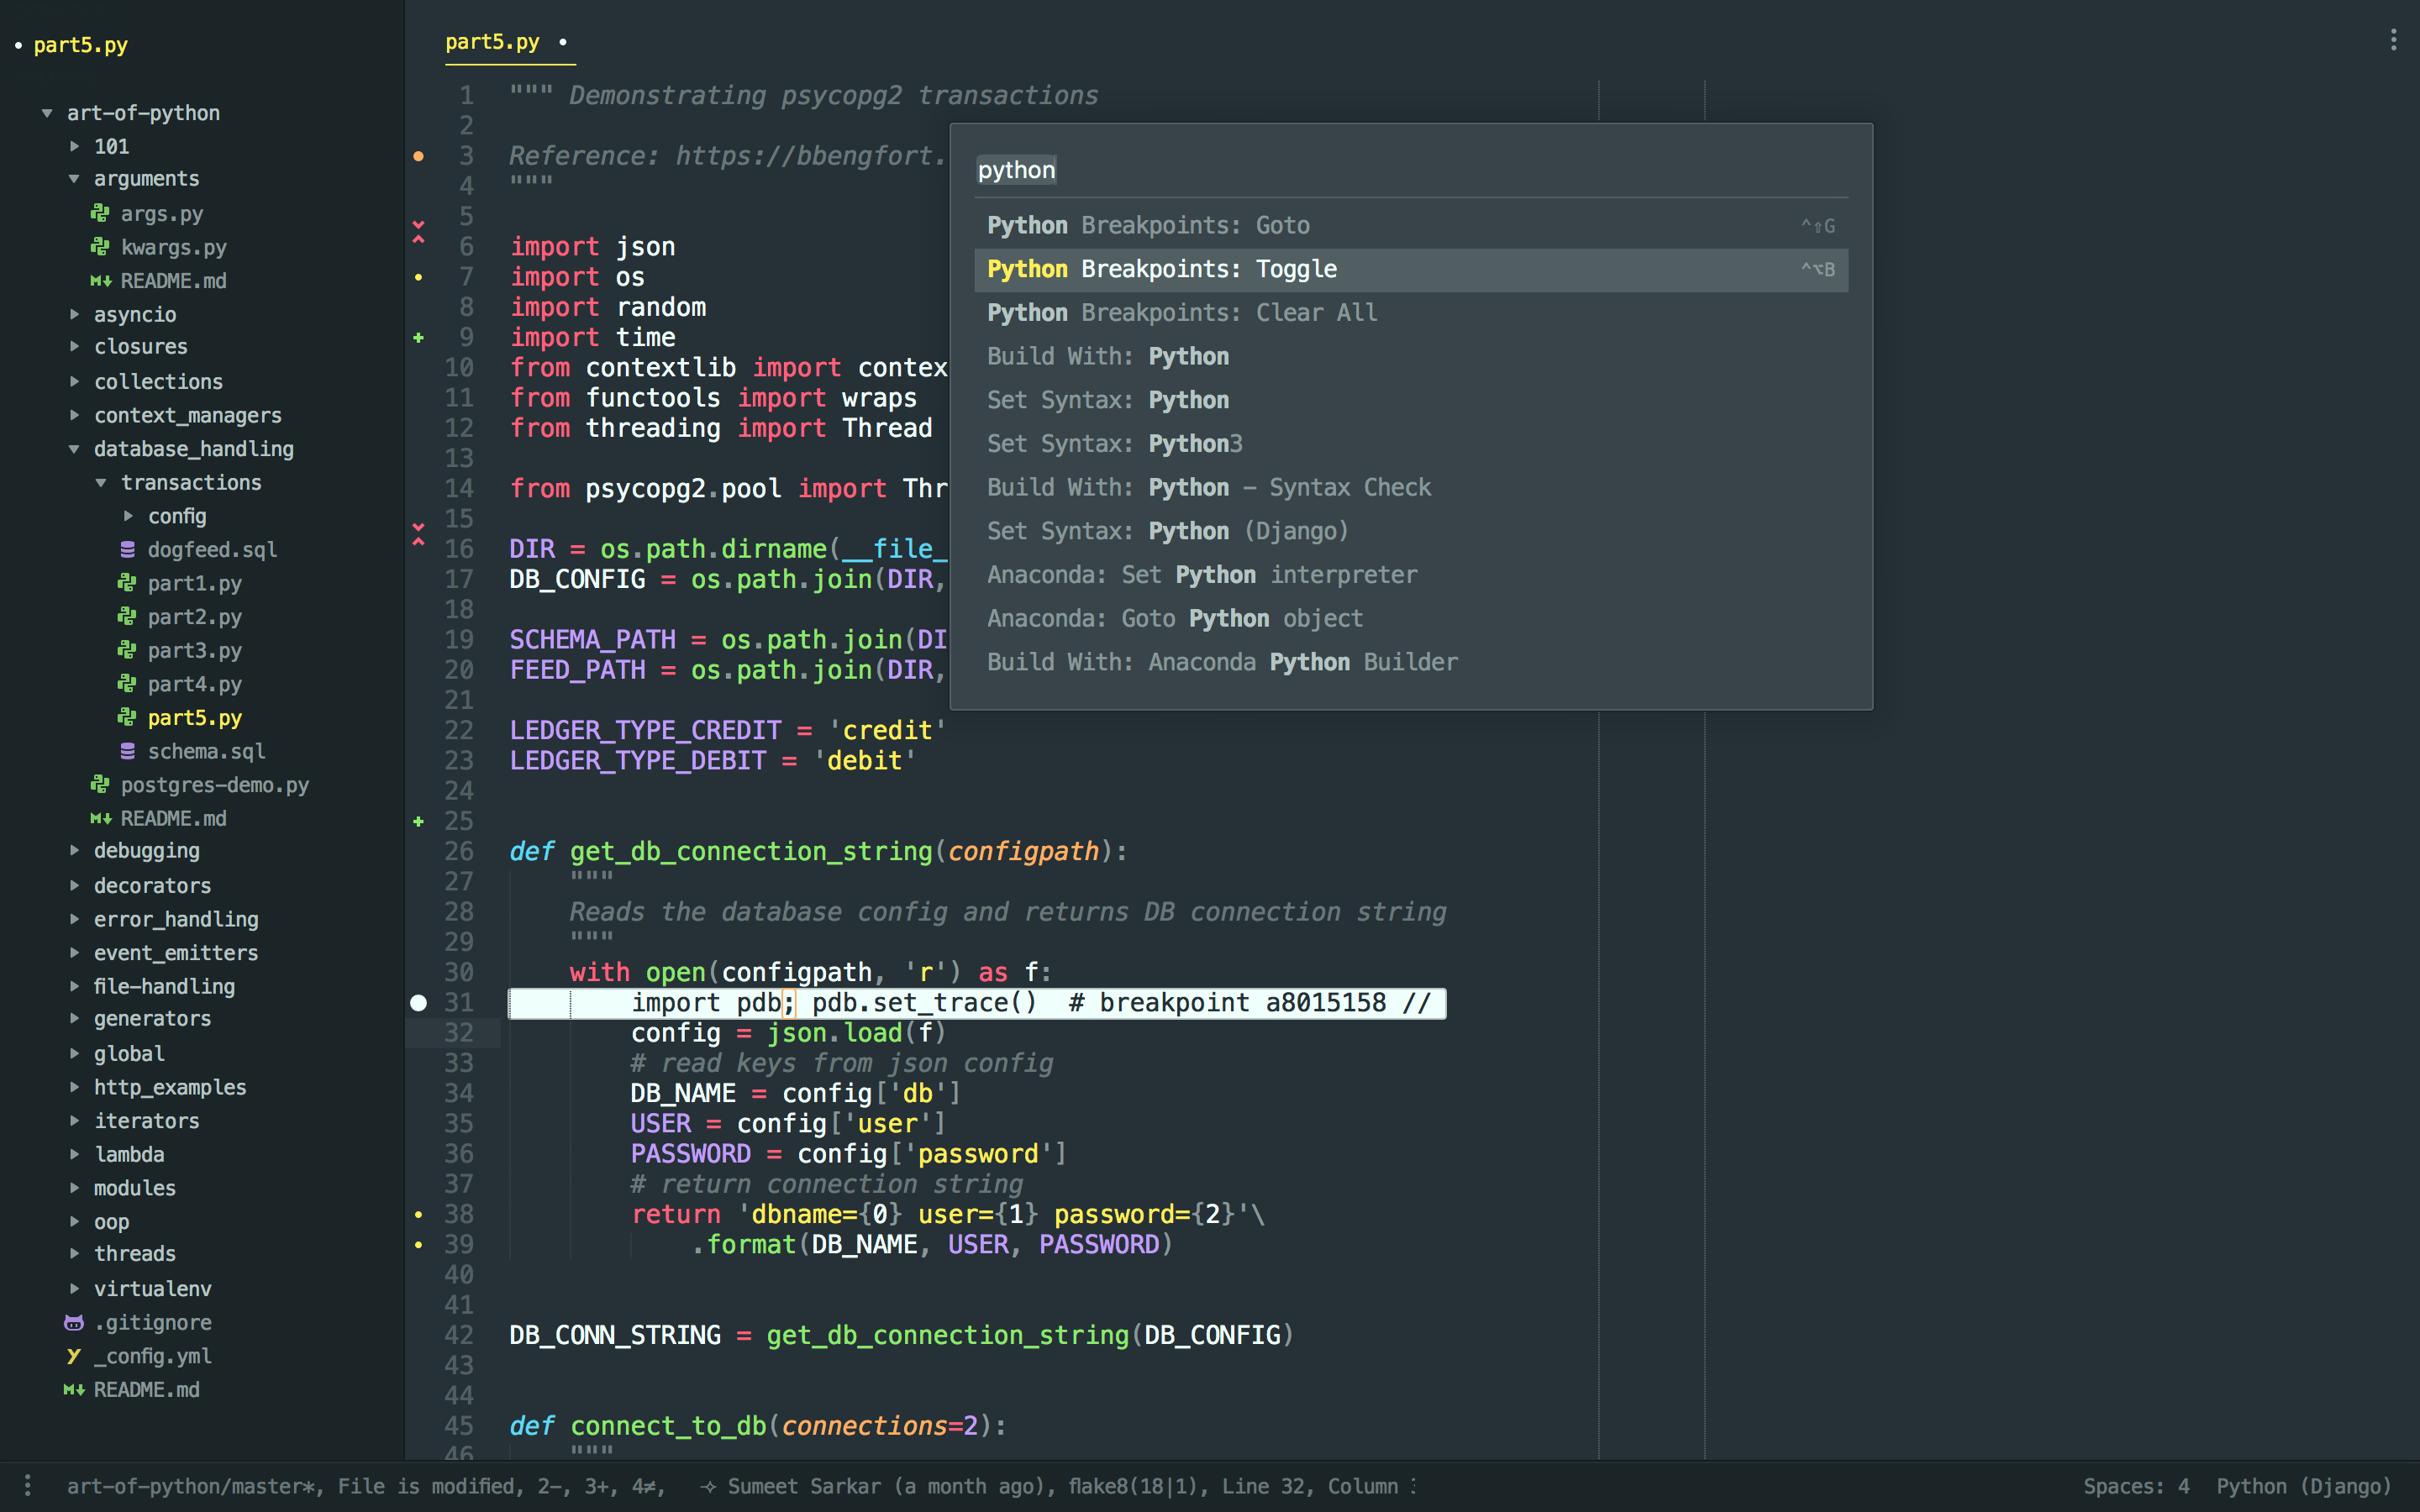Open part3.py in the sidebar

click(x=194, y=650)
